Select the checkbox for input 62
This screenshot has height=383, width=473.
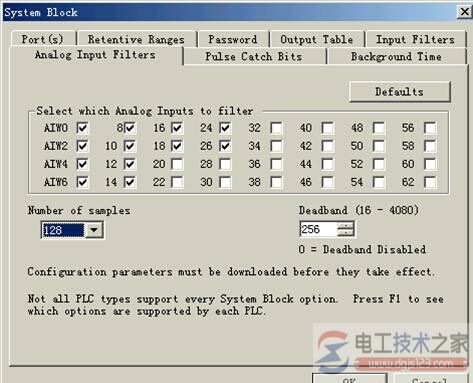pos(430,182)
